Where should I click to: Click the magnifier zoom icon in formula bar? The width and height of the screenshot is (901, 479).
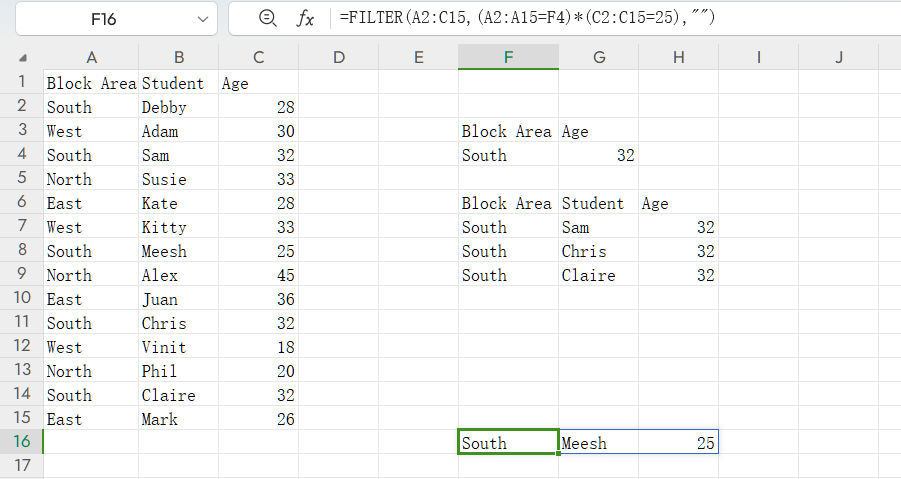(x=267, y=18)
